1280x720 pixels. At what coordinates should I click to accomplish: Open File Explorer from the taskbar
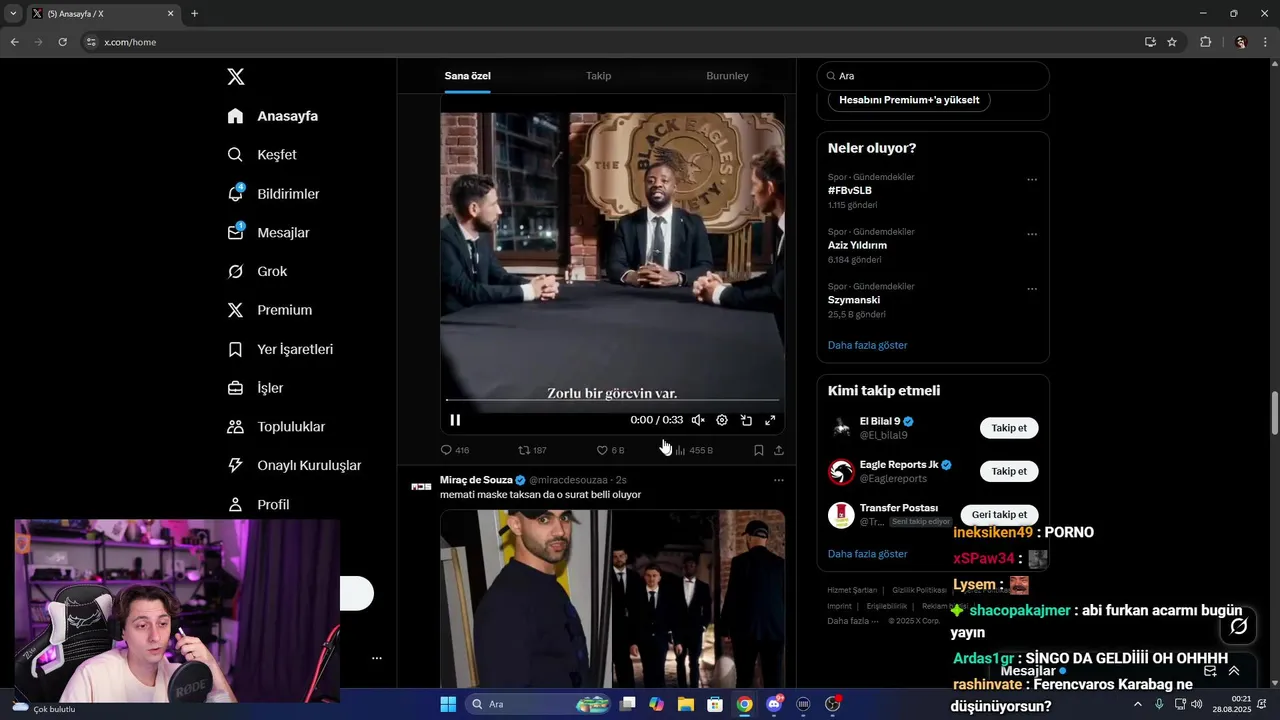[x=686, y=704]
